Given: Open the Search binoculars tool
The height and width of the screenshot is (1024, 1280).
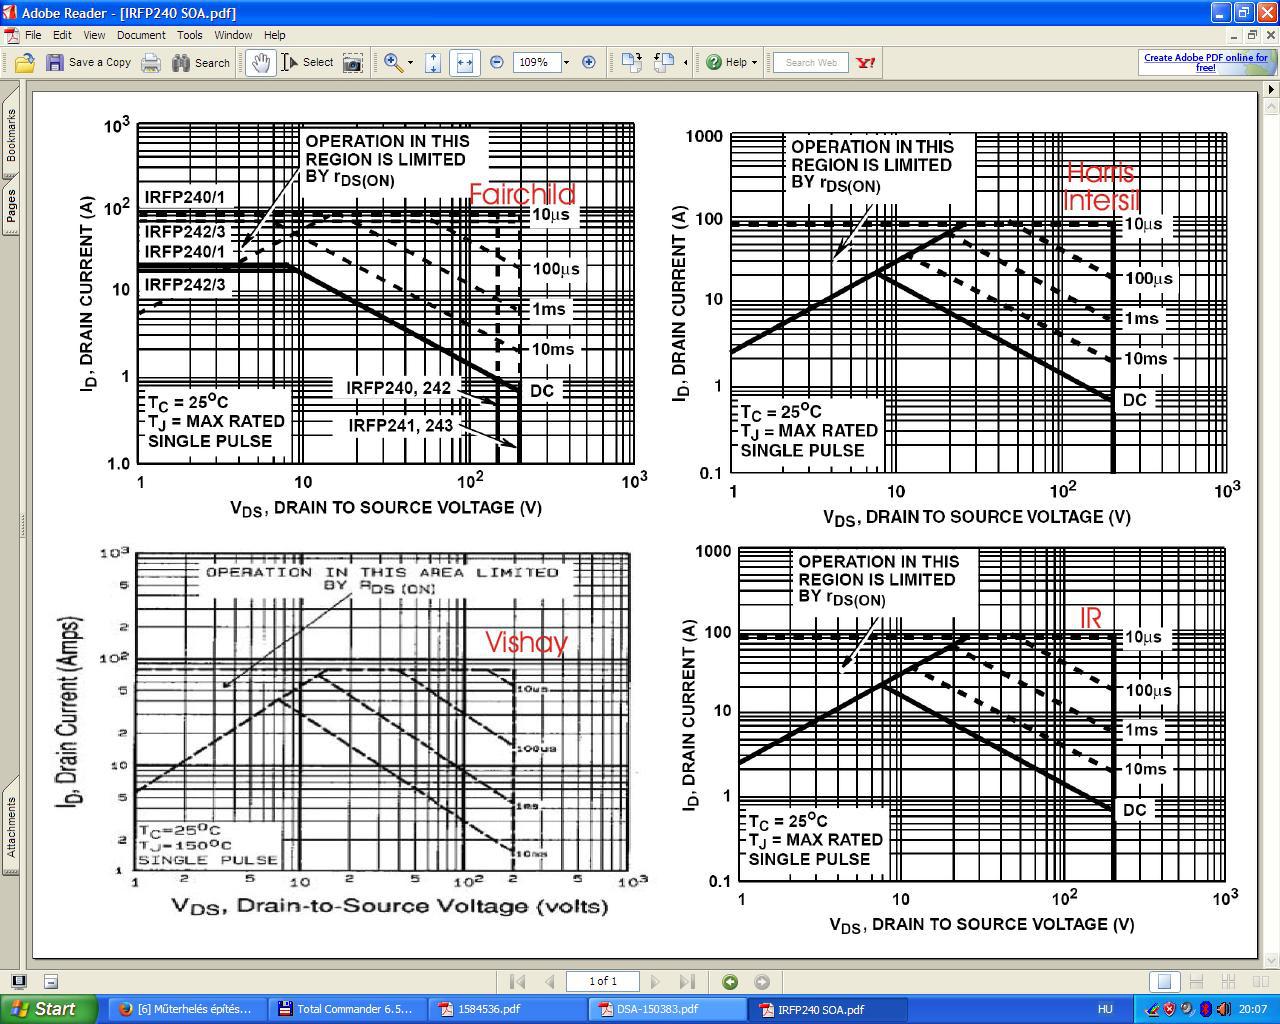Looking at the screenshot, I should click(x=201, y=62).
